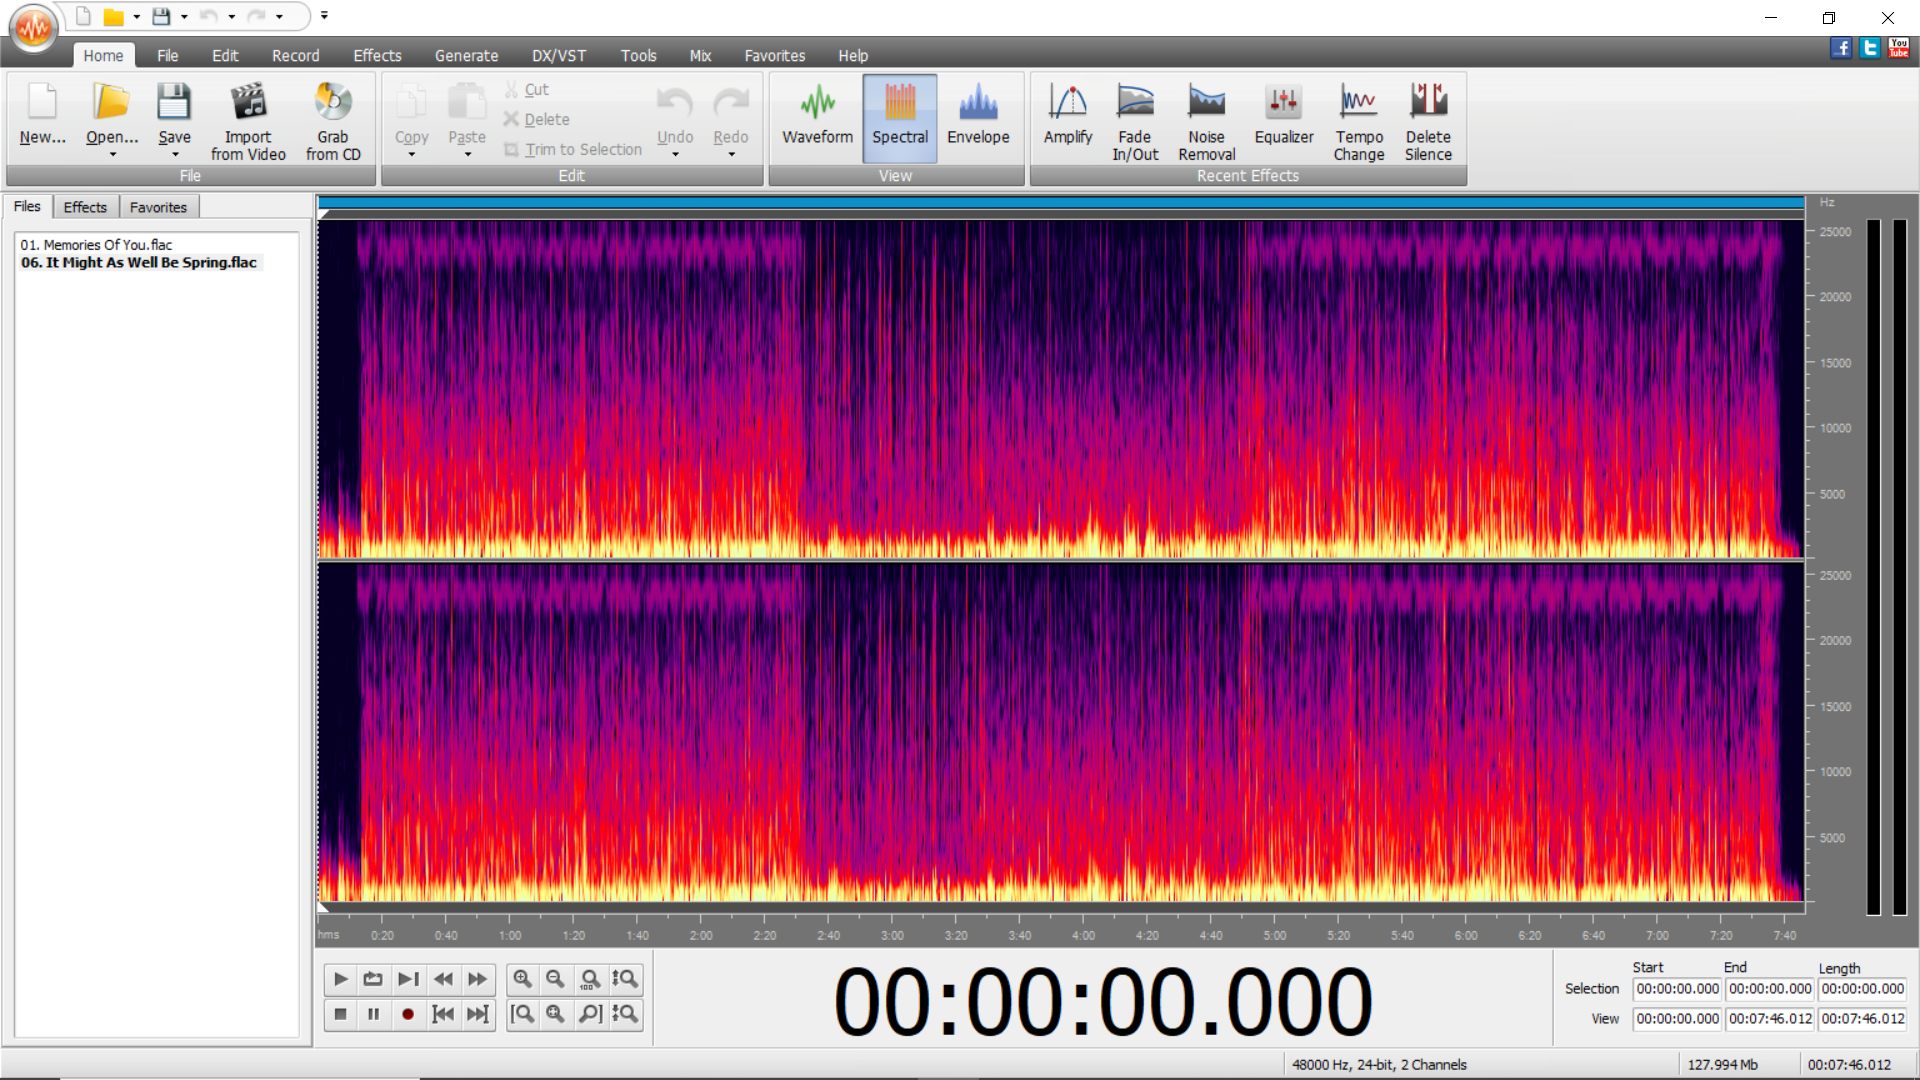The width and height of the screenshot is (1920, 1080).
Task: Open the quick access toolbar customize arrow
Action: tap(324, 16)
